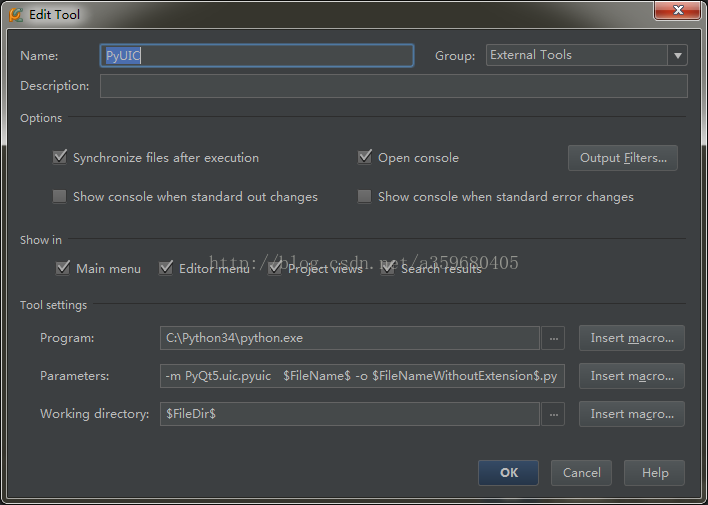
Task: Uncheck the Search results checkbox
Action: click(x=388, y=269)
